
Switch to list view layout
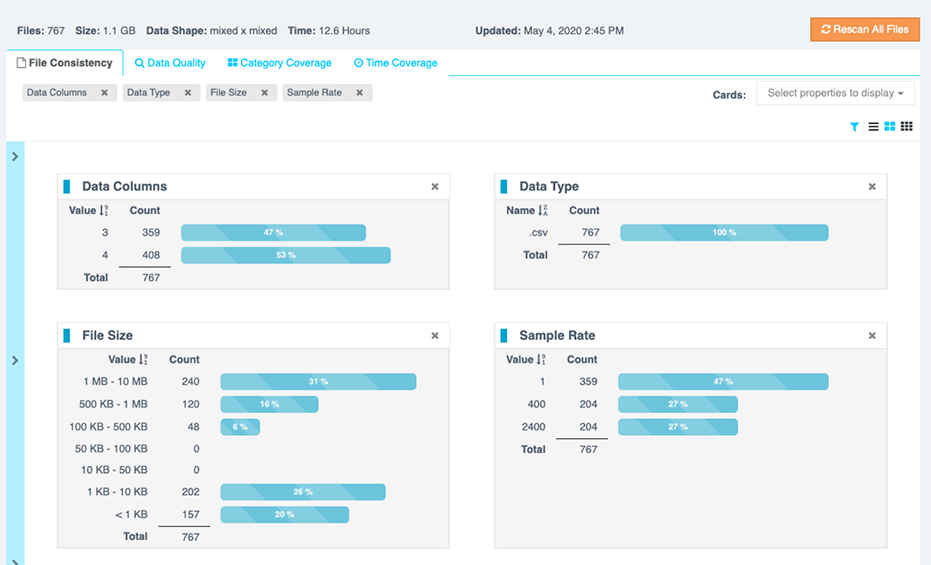click(873, 127)
